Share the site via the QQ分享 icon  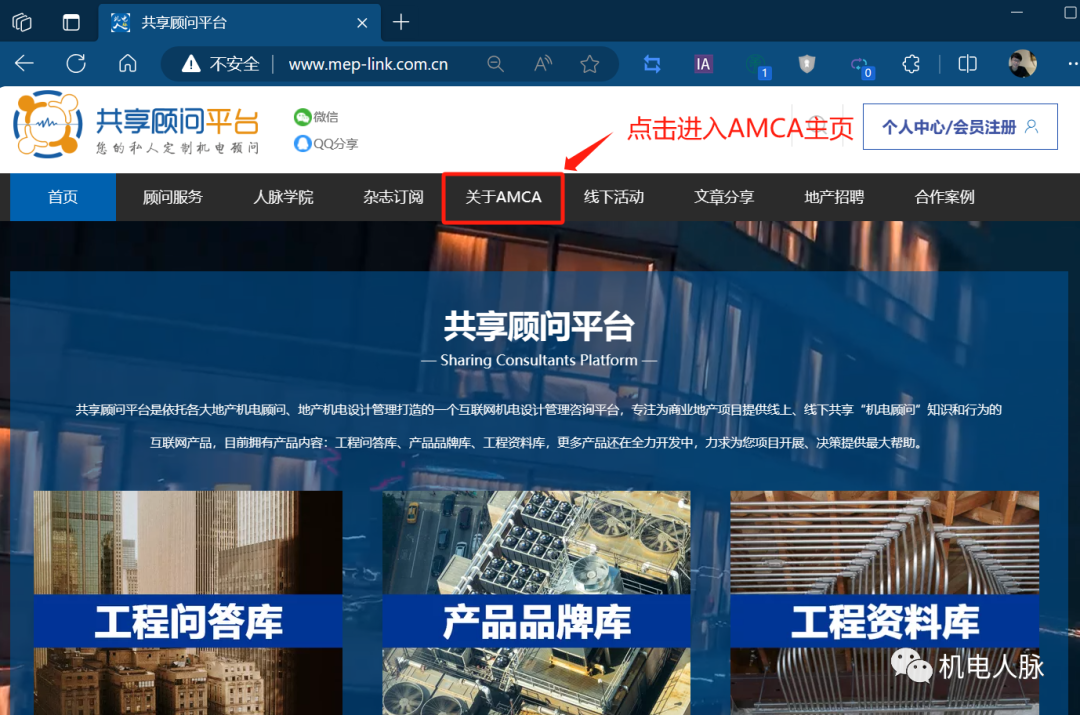point(318,143)
